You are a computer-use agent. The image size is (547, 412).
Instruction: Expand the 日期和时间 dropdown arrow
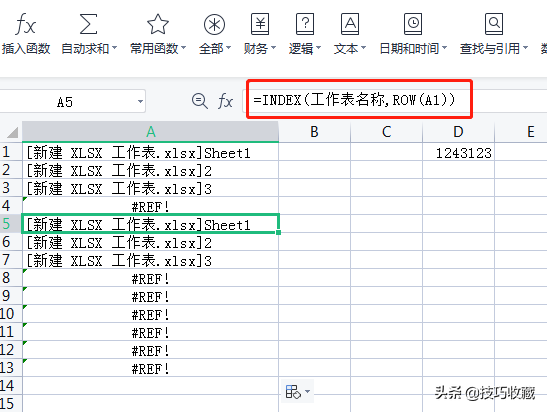[444, 48]
